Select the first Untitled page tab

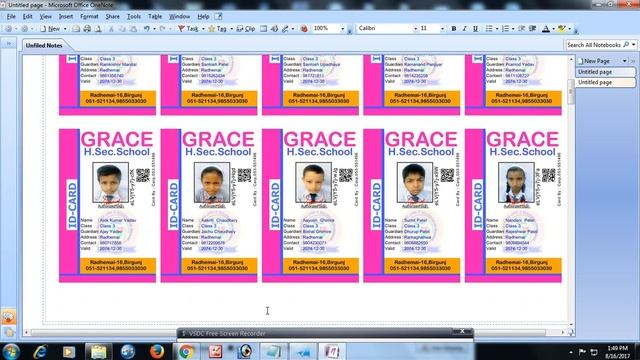click(x=606, y=72)
